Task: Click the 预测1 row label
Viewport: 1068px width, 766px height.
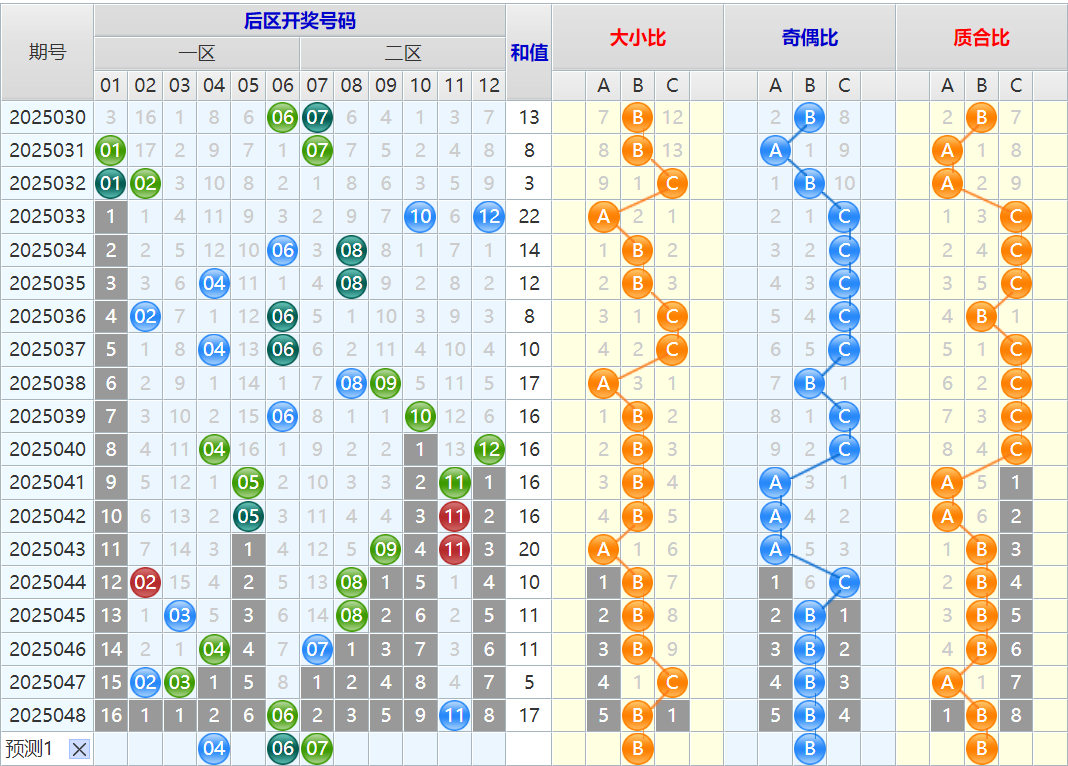Action: tap(29, 749)
